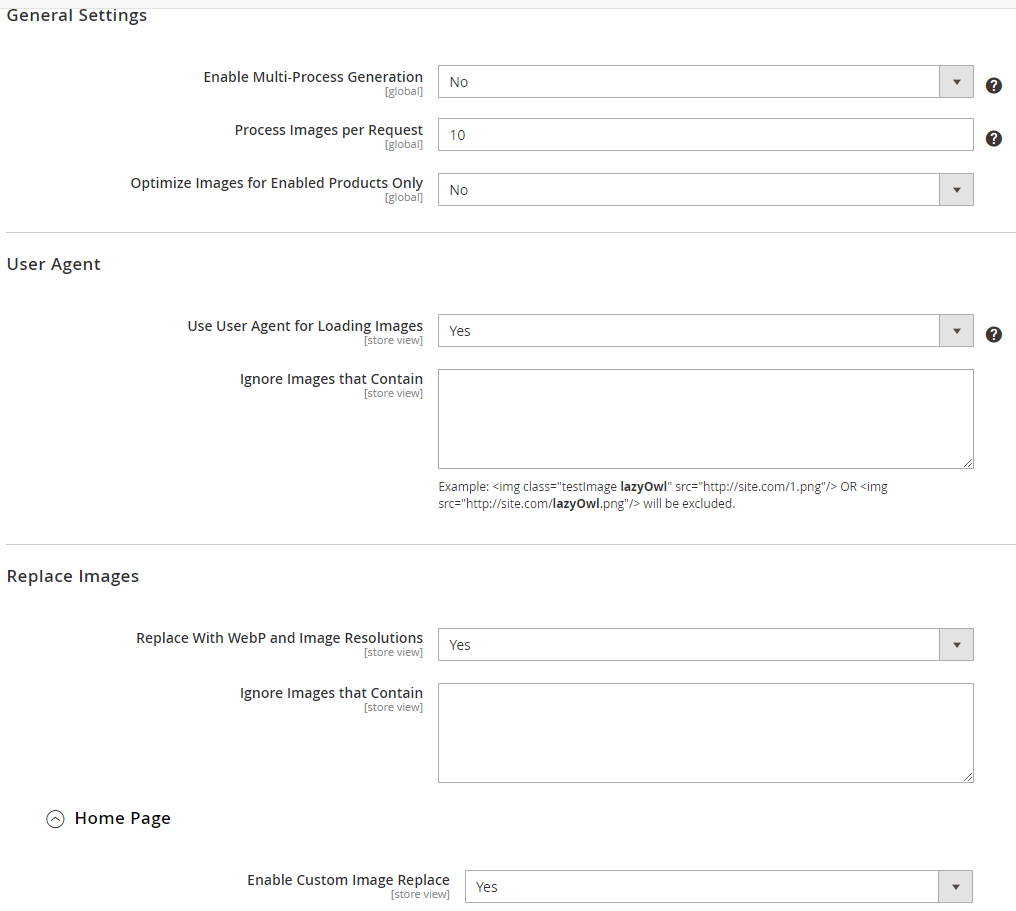The width and height of the screenshot is (1016, 911).
Task: Show help for Use User Agent for Loading Images
Action: (x=993, y=334)
